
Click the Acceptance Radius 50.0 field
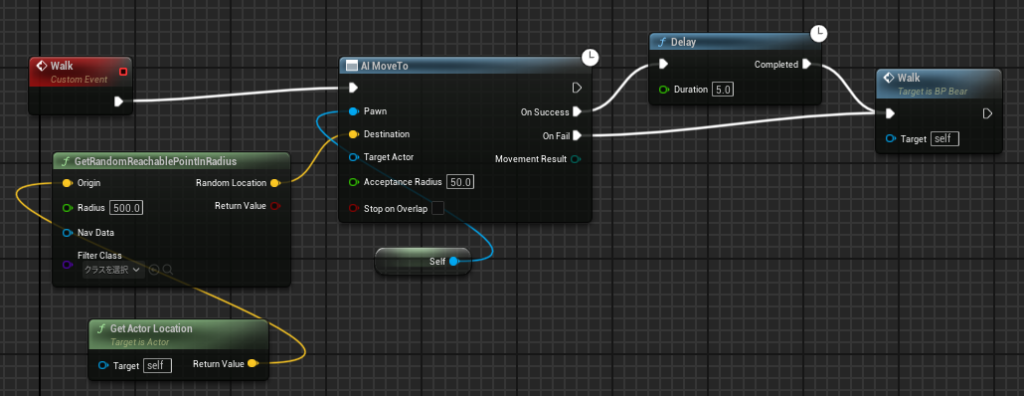460,182
